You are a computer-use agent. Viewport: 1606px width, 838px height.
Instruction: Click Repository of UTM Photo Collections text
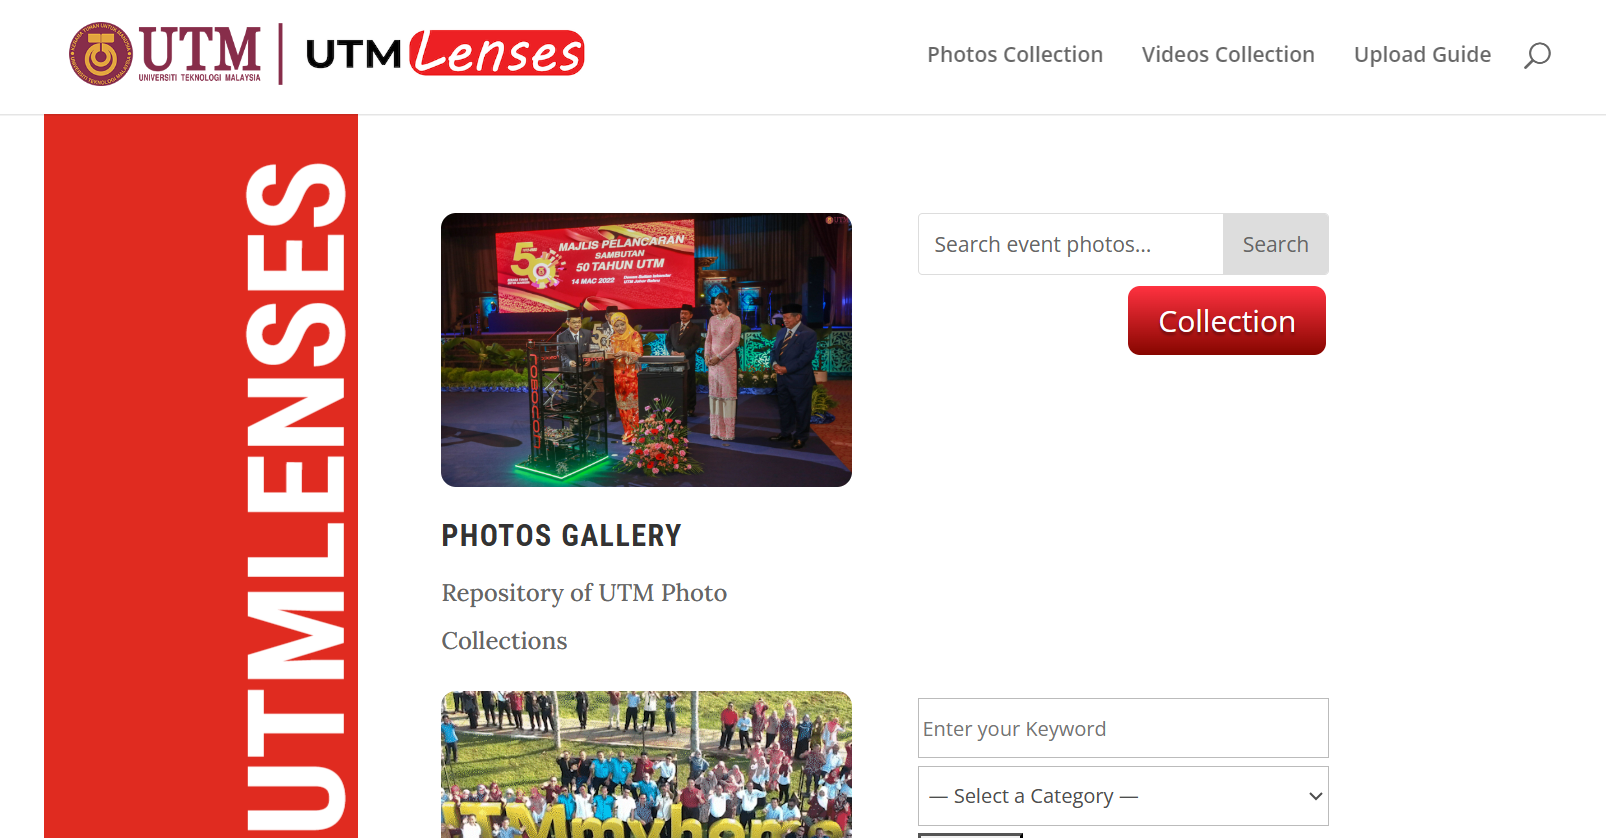[584, 617]
